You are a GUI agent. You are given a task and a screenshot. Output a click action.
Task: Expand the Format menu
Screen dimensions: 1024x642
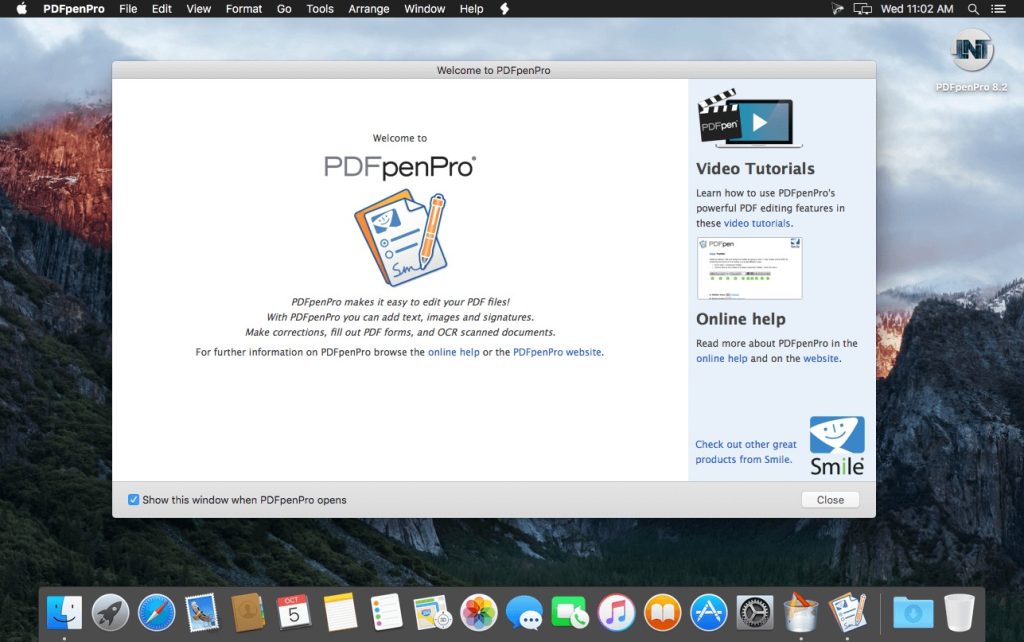[244, 9]
